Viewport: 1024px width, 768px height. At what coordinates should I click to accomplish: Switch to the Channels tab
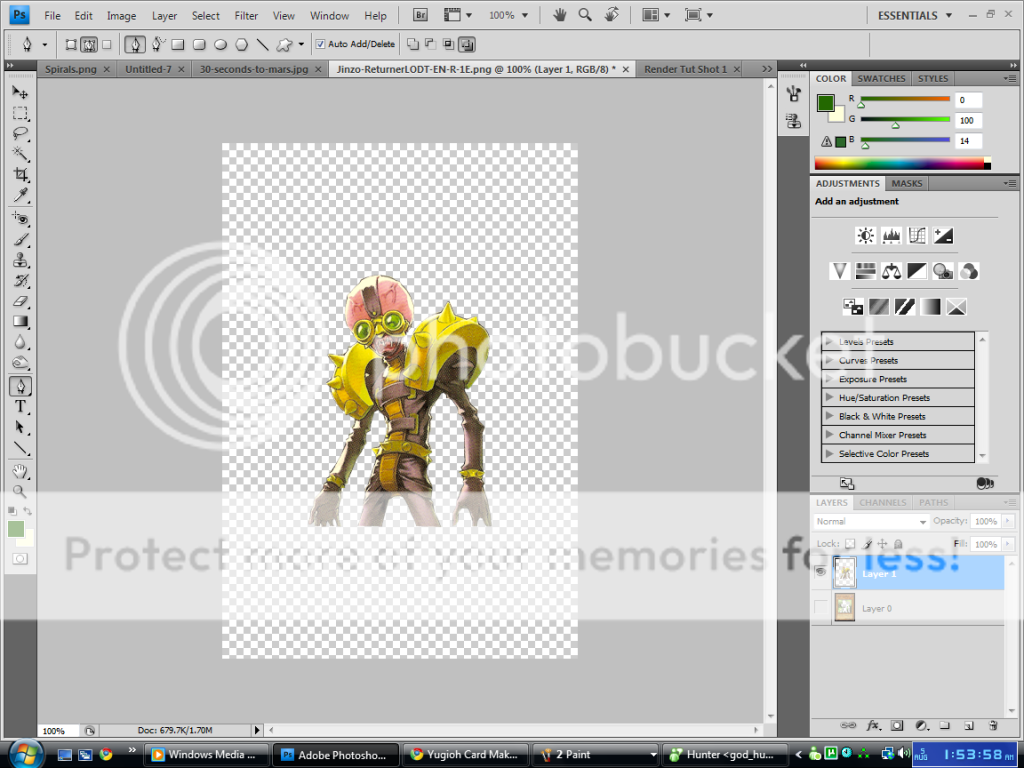[x=882, y=502]
